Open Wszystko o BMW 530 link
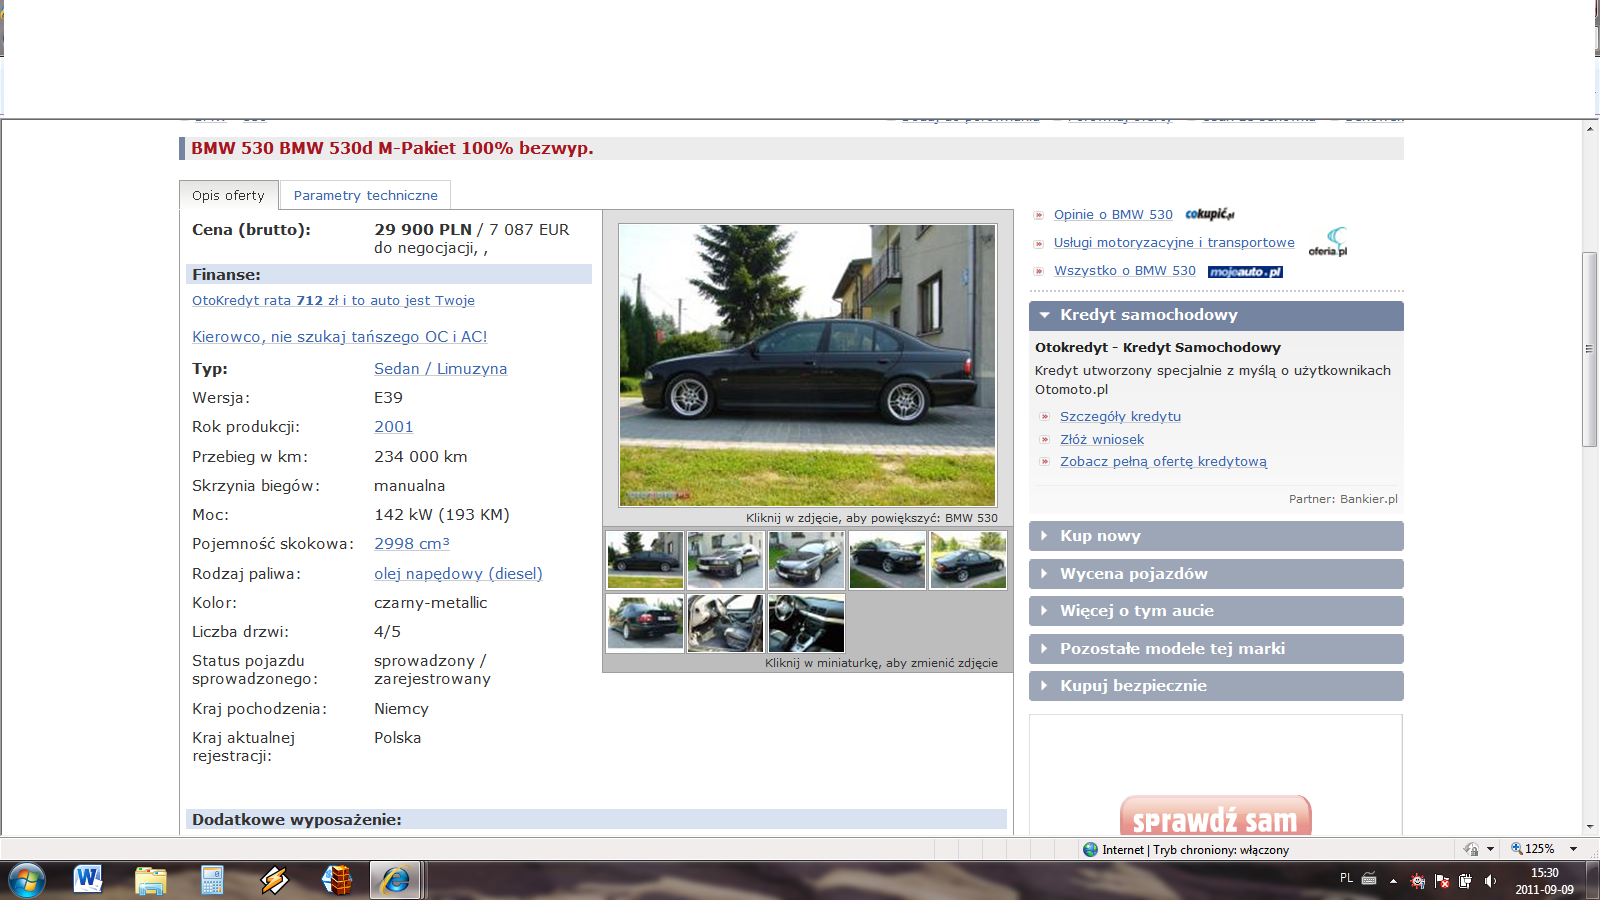This screenshot has height=900, width=1600. point(1125,270)
